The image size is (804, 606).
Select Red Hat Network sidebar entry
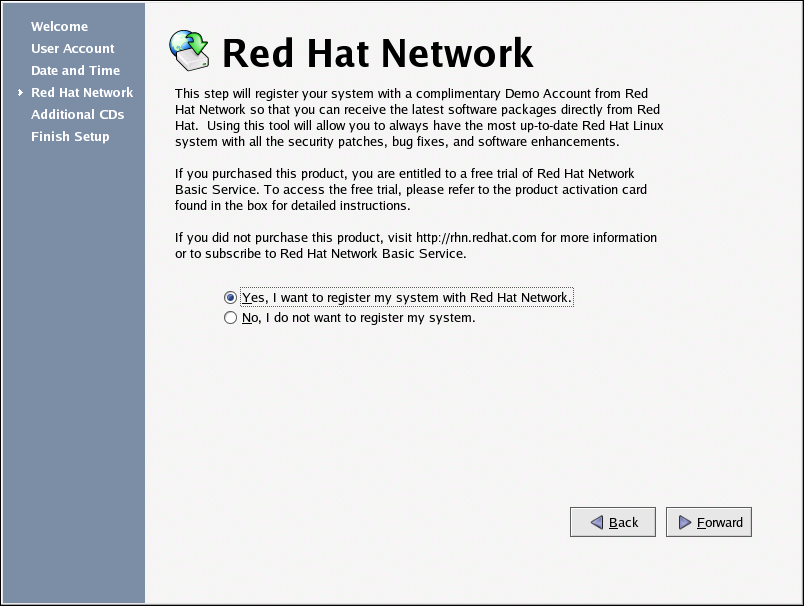point(81,93)
